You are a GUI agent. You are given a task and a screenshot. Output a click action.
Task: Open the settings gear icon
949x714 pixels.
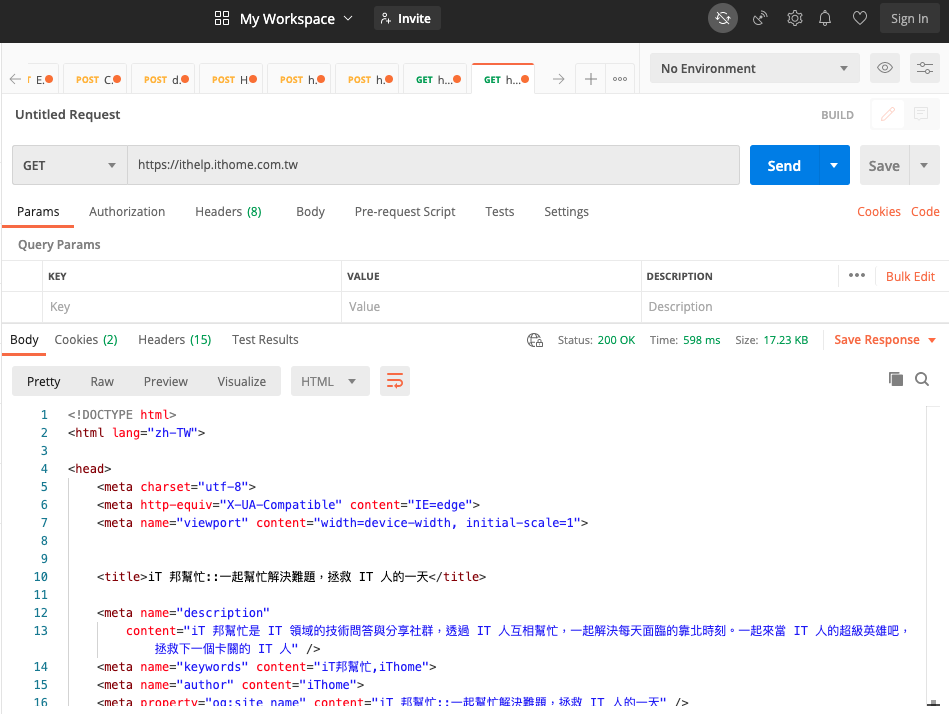[x=795, y=18]
